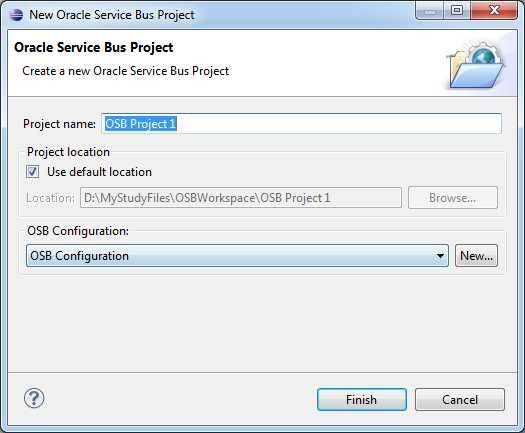Screen dimensions: 525x433
Task: Click the Eclipse icon in title bar
Action: click(16, 15)
